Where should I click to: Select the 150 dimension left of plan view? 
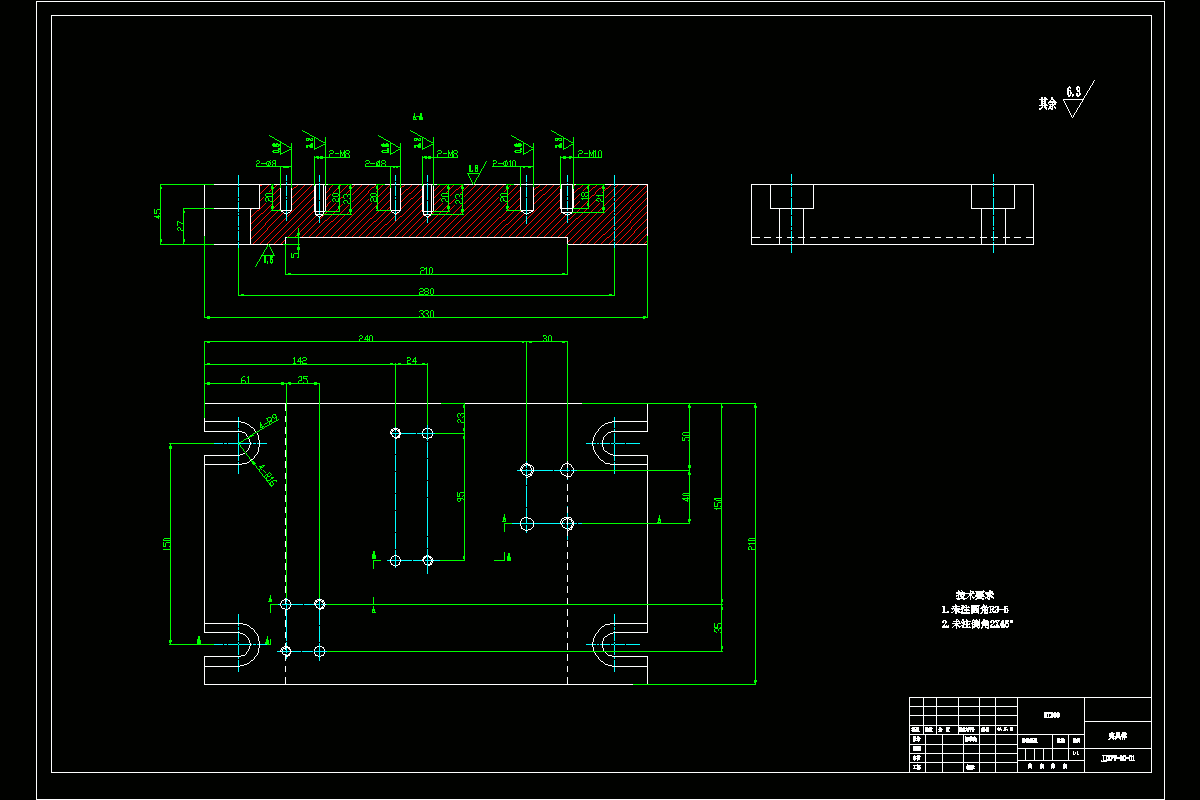(x=167, y=543)
